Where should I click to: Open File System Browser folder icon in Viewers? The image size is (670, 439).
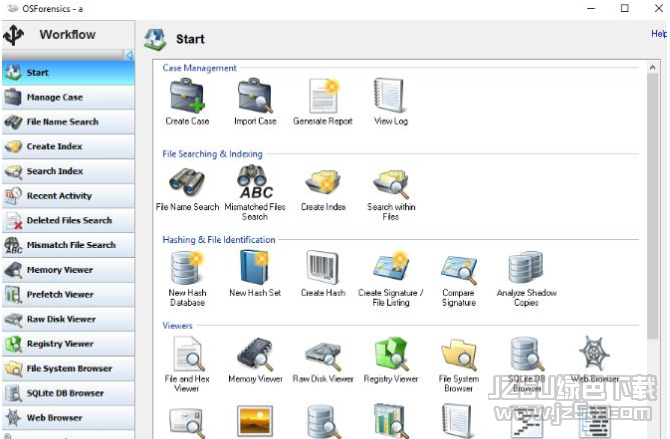(459, 355)
